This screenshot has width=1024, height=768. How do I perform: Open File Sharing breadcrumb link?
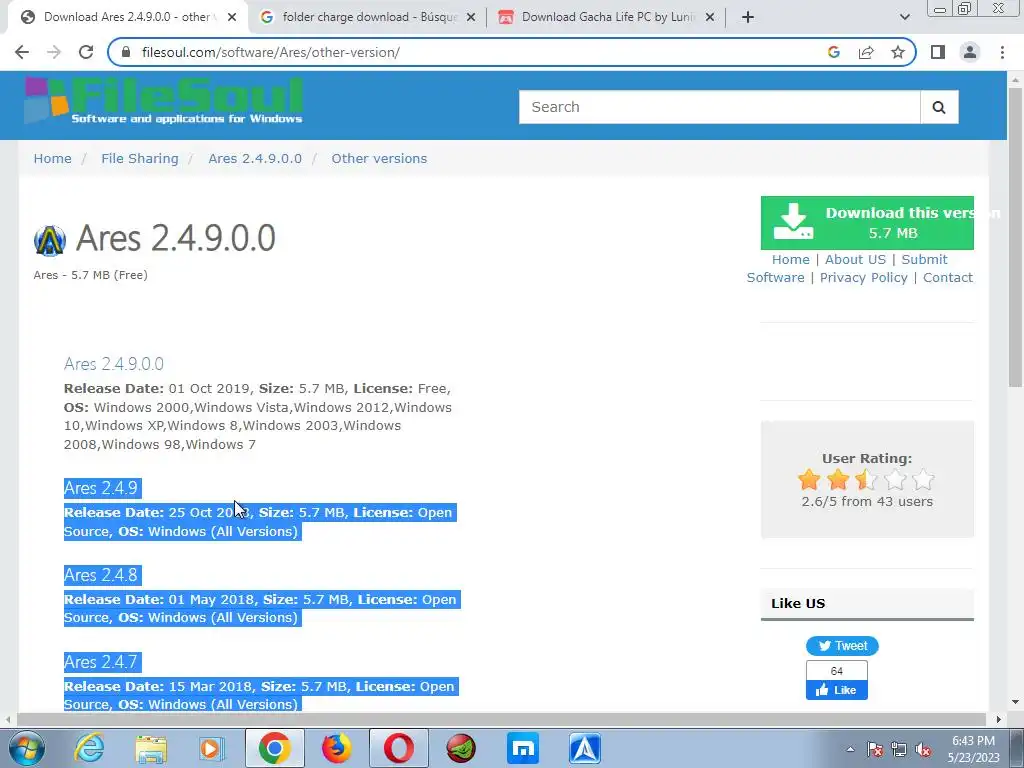pyautogui.click(x=140, y=159)
